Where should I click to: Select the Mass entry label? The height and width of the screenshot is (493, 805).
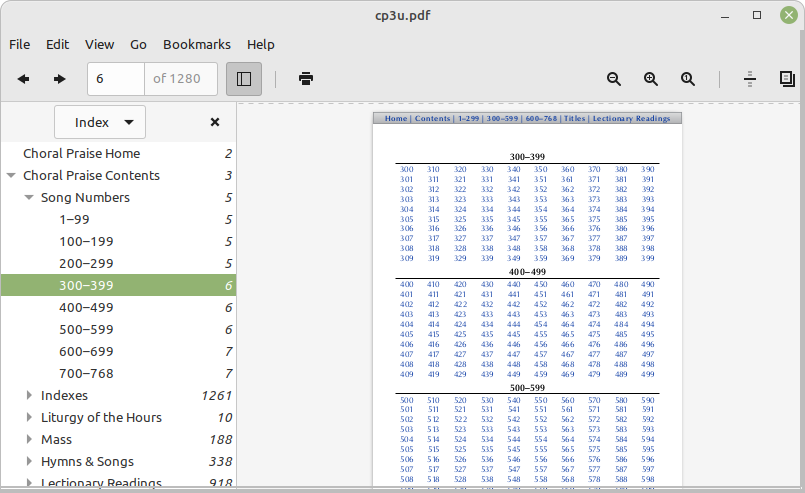(x=56, y=440)
